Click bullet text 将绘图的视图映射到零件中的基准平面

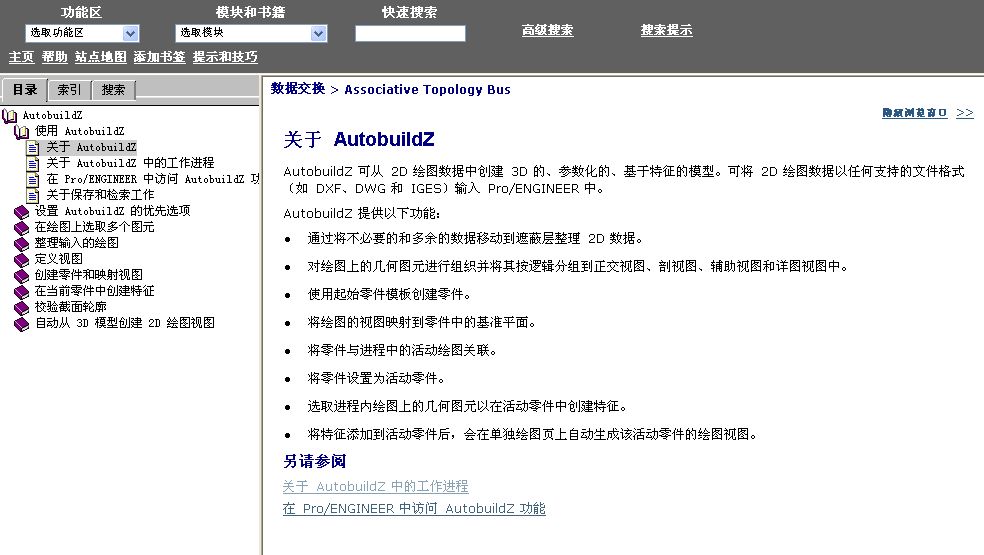click(x=422, y=323)
